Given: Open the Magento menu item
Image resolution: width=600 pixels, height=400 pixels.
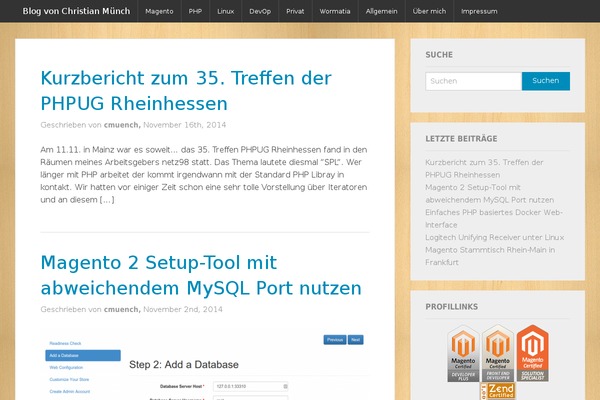Looking at the screenshot, I should (159, 11).
